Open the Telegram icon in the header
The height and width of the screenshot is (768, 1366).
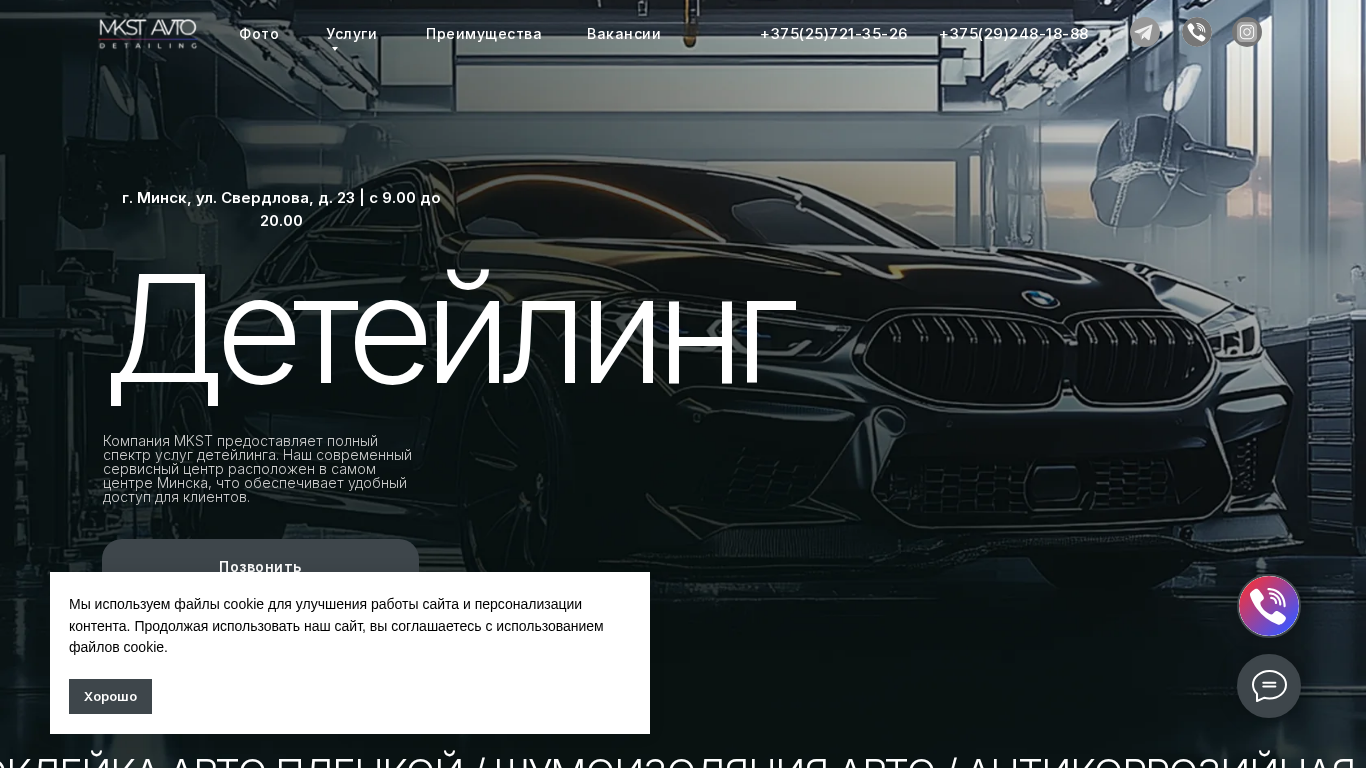(1145, 33)
